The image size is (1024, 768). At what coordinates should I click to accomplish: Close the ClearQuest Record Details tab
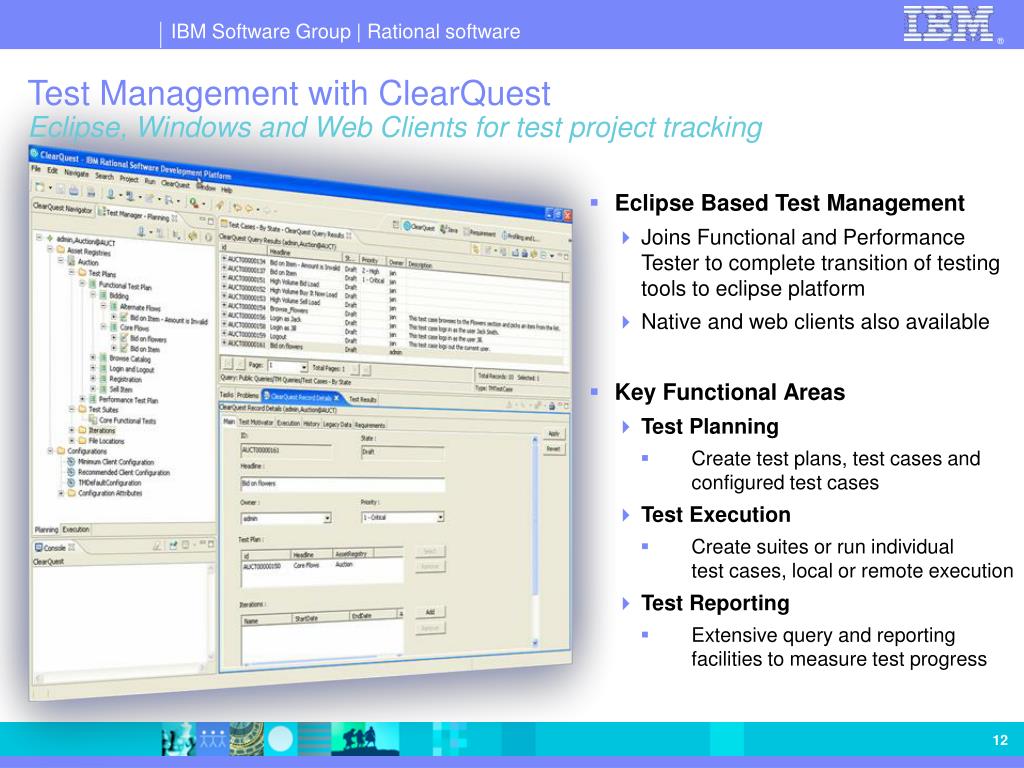pyautogui.click(x=336, y=398)
